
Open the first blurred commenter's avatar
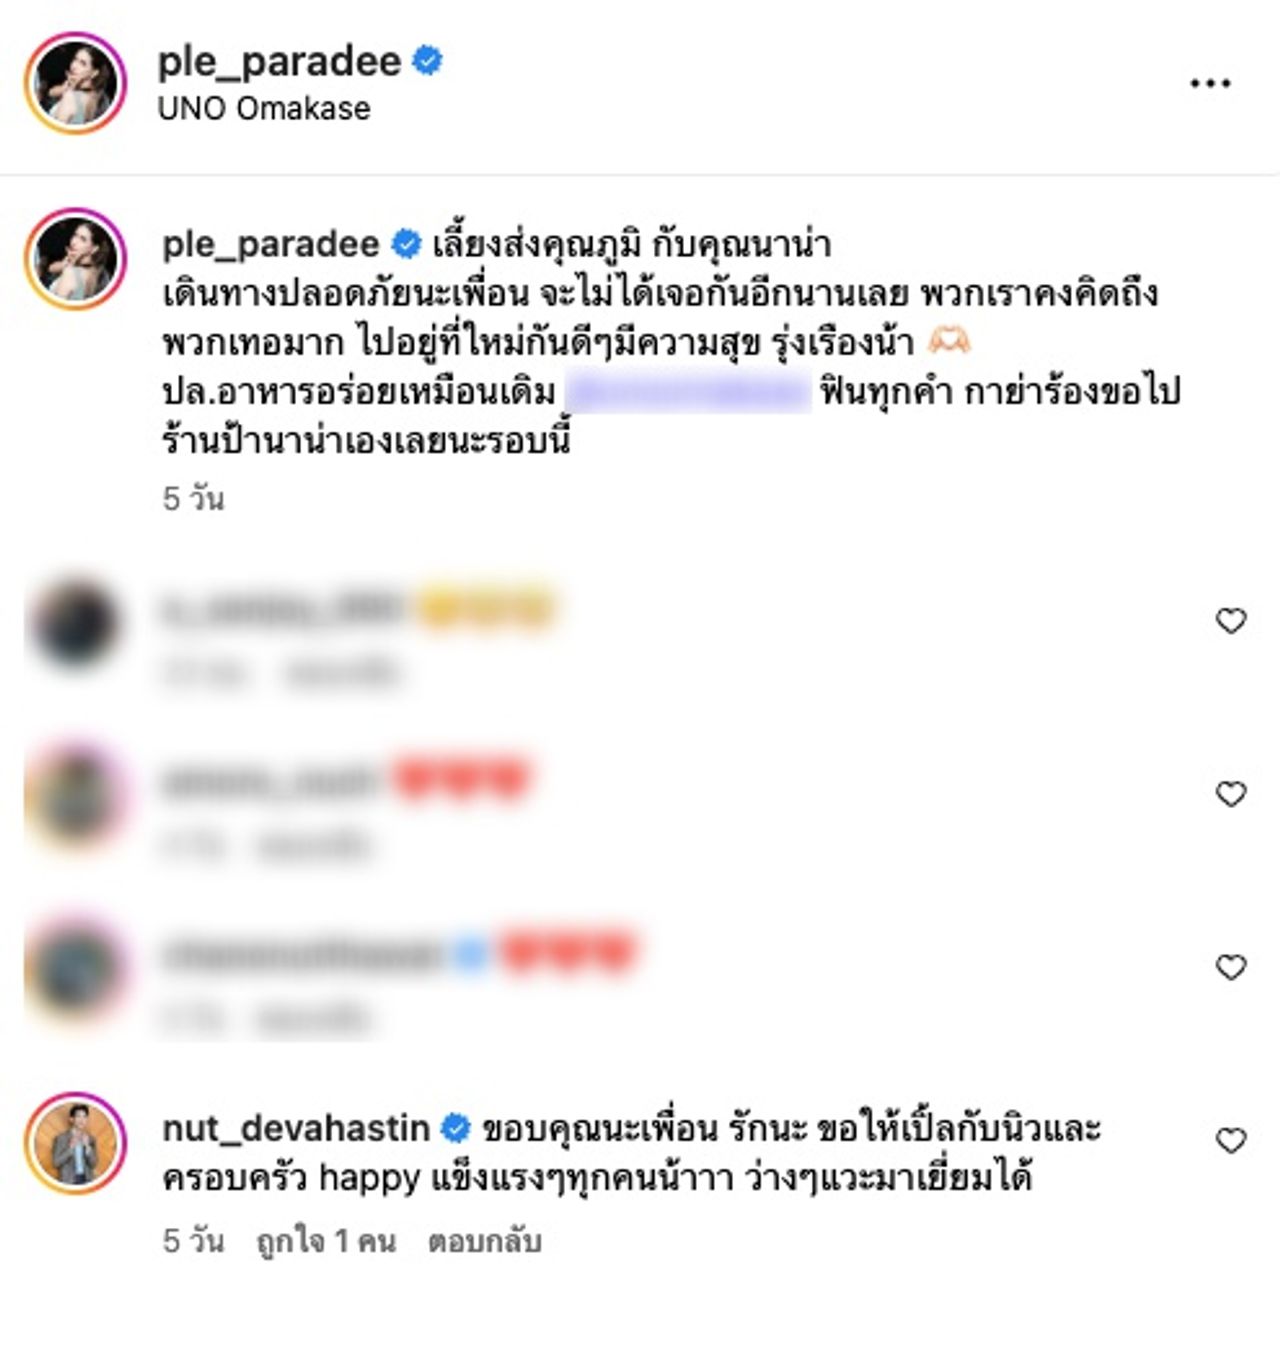pos(75,622)
